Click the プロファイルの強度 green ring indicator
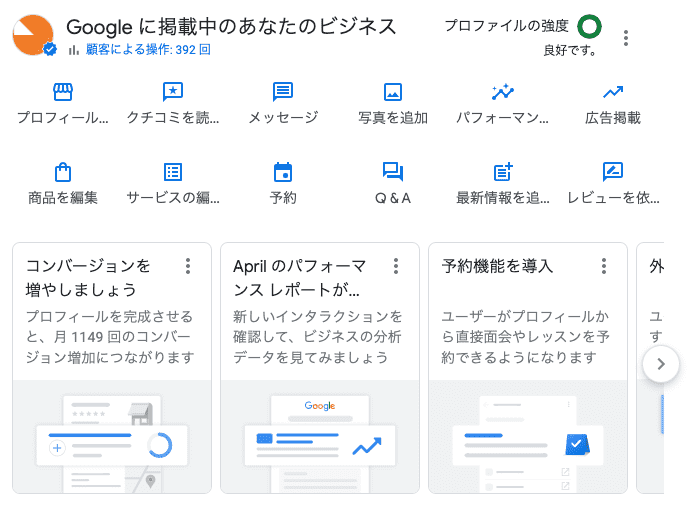The image size is (696, 505). click(590, 26)
